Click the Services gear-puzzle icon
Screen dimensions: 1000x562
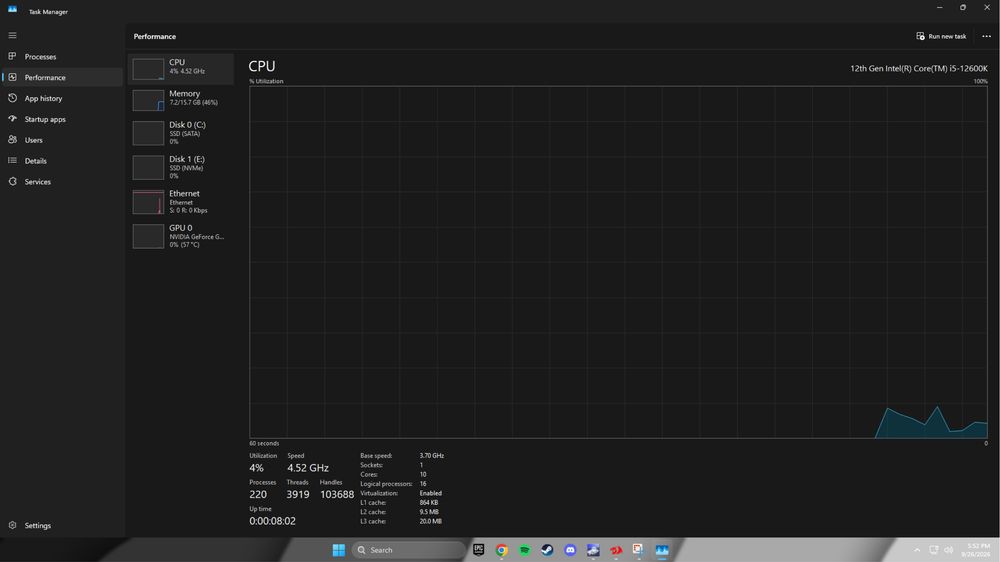(x=12, y=181)
